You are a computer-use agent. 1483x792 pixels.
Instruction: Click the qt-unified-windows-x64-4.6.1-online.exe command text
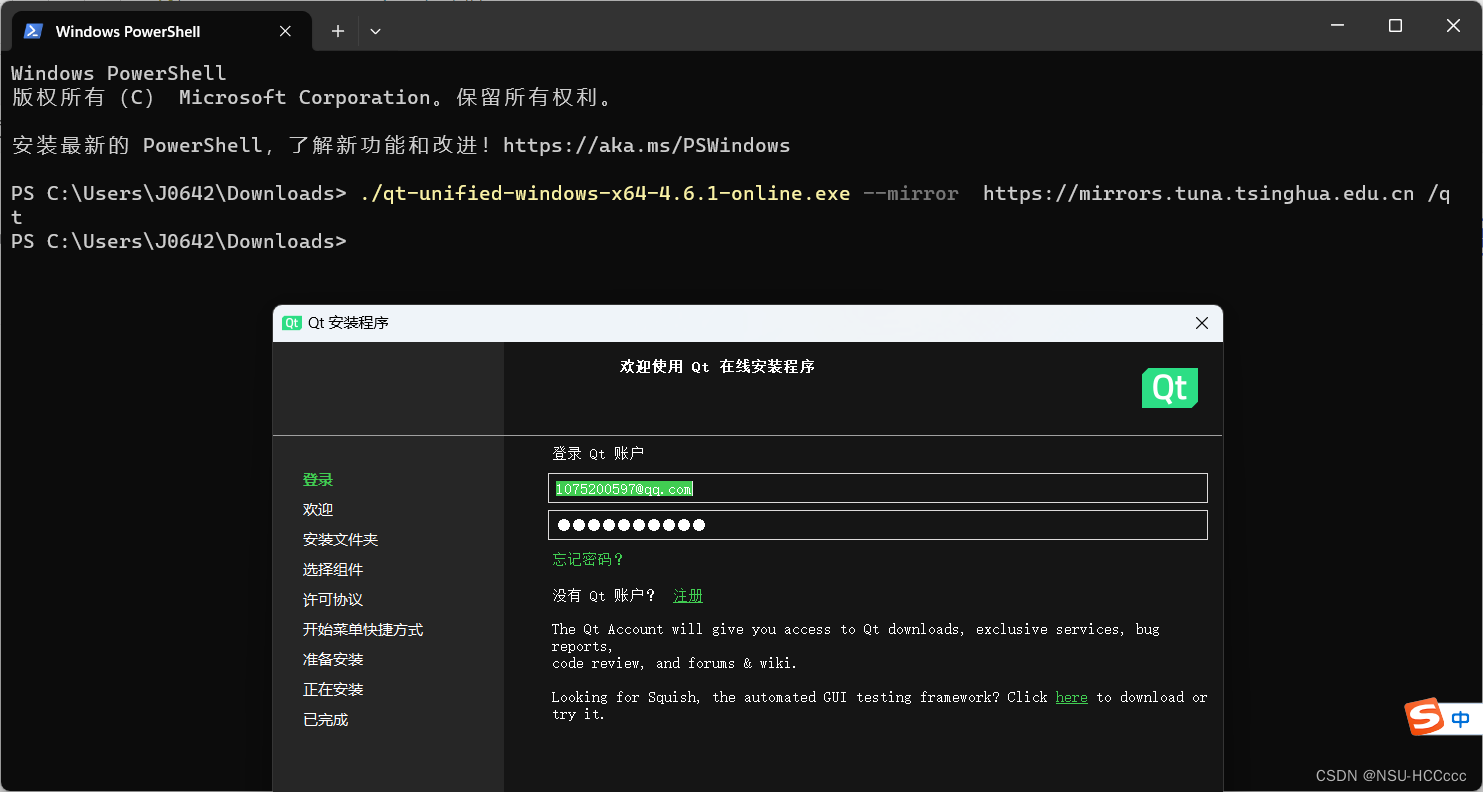click(604, 193)
